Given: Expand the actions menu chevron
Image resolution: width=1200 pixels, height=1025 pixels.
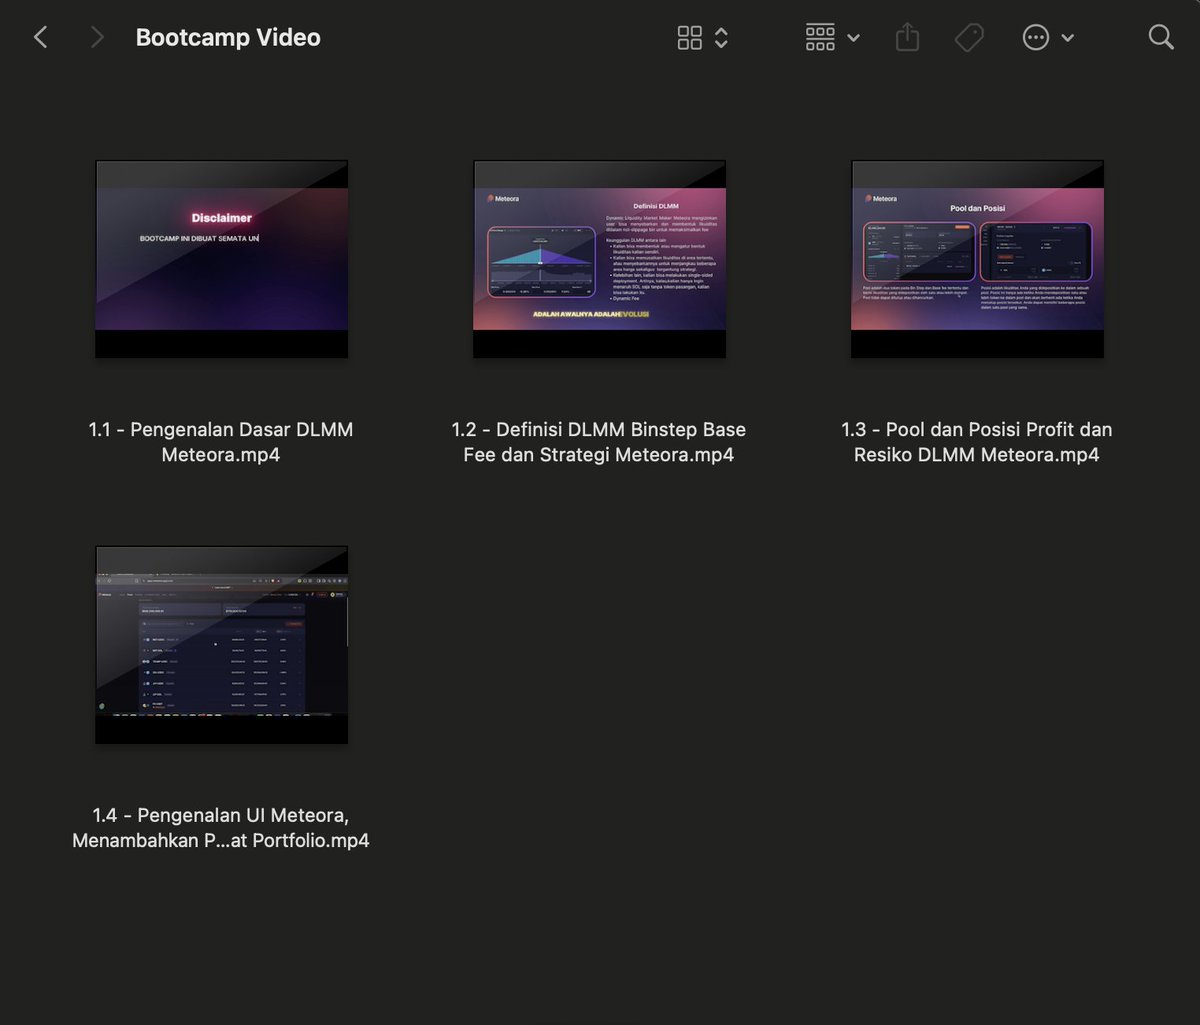Looking at the screenshot, I should click(x=1067, y=38).
